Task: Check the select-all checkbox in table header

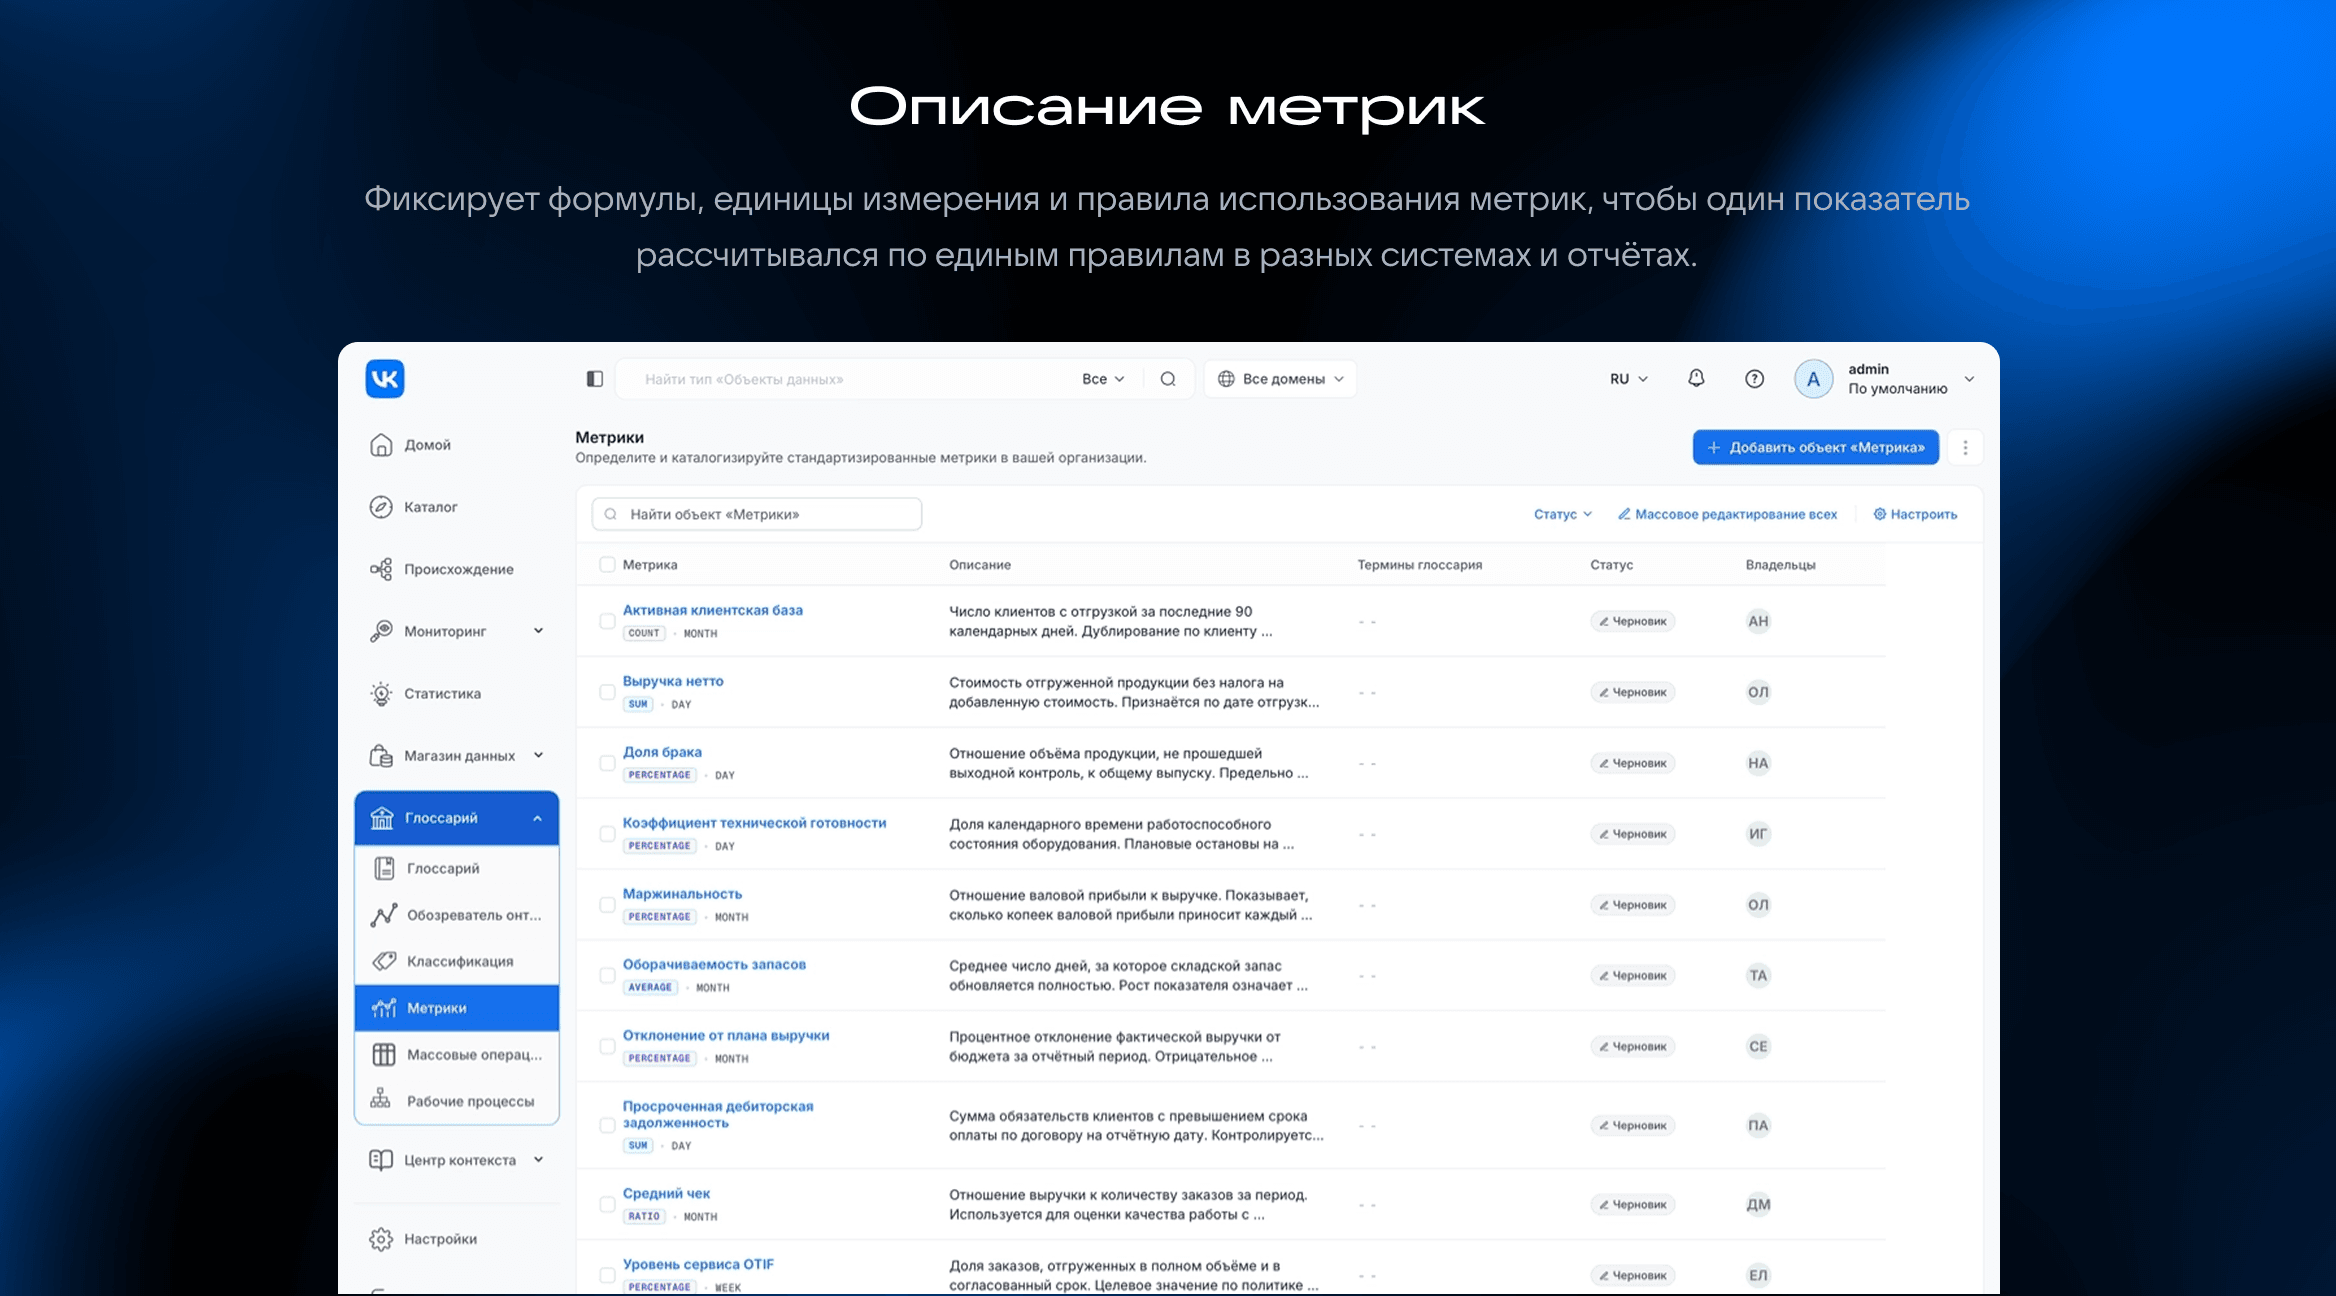Action: click(607, 565)
